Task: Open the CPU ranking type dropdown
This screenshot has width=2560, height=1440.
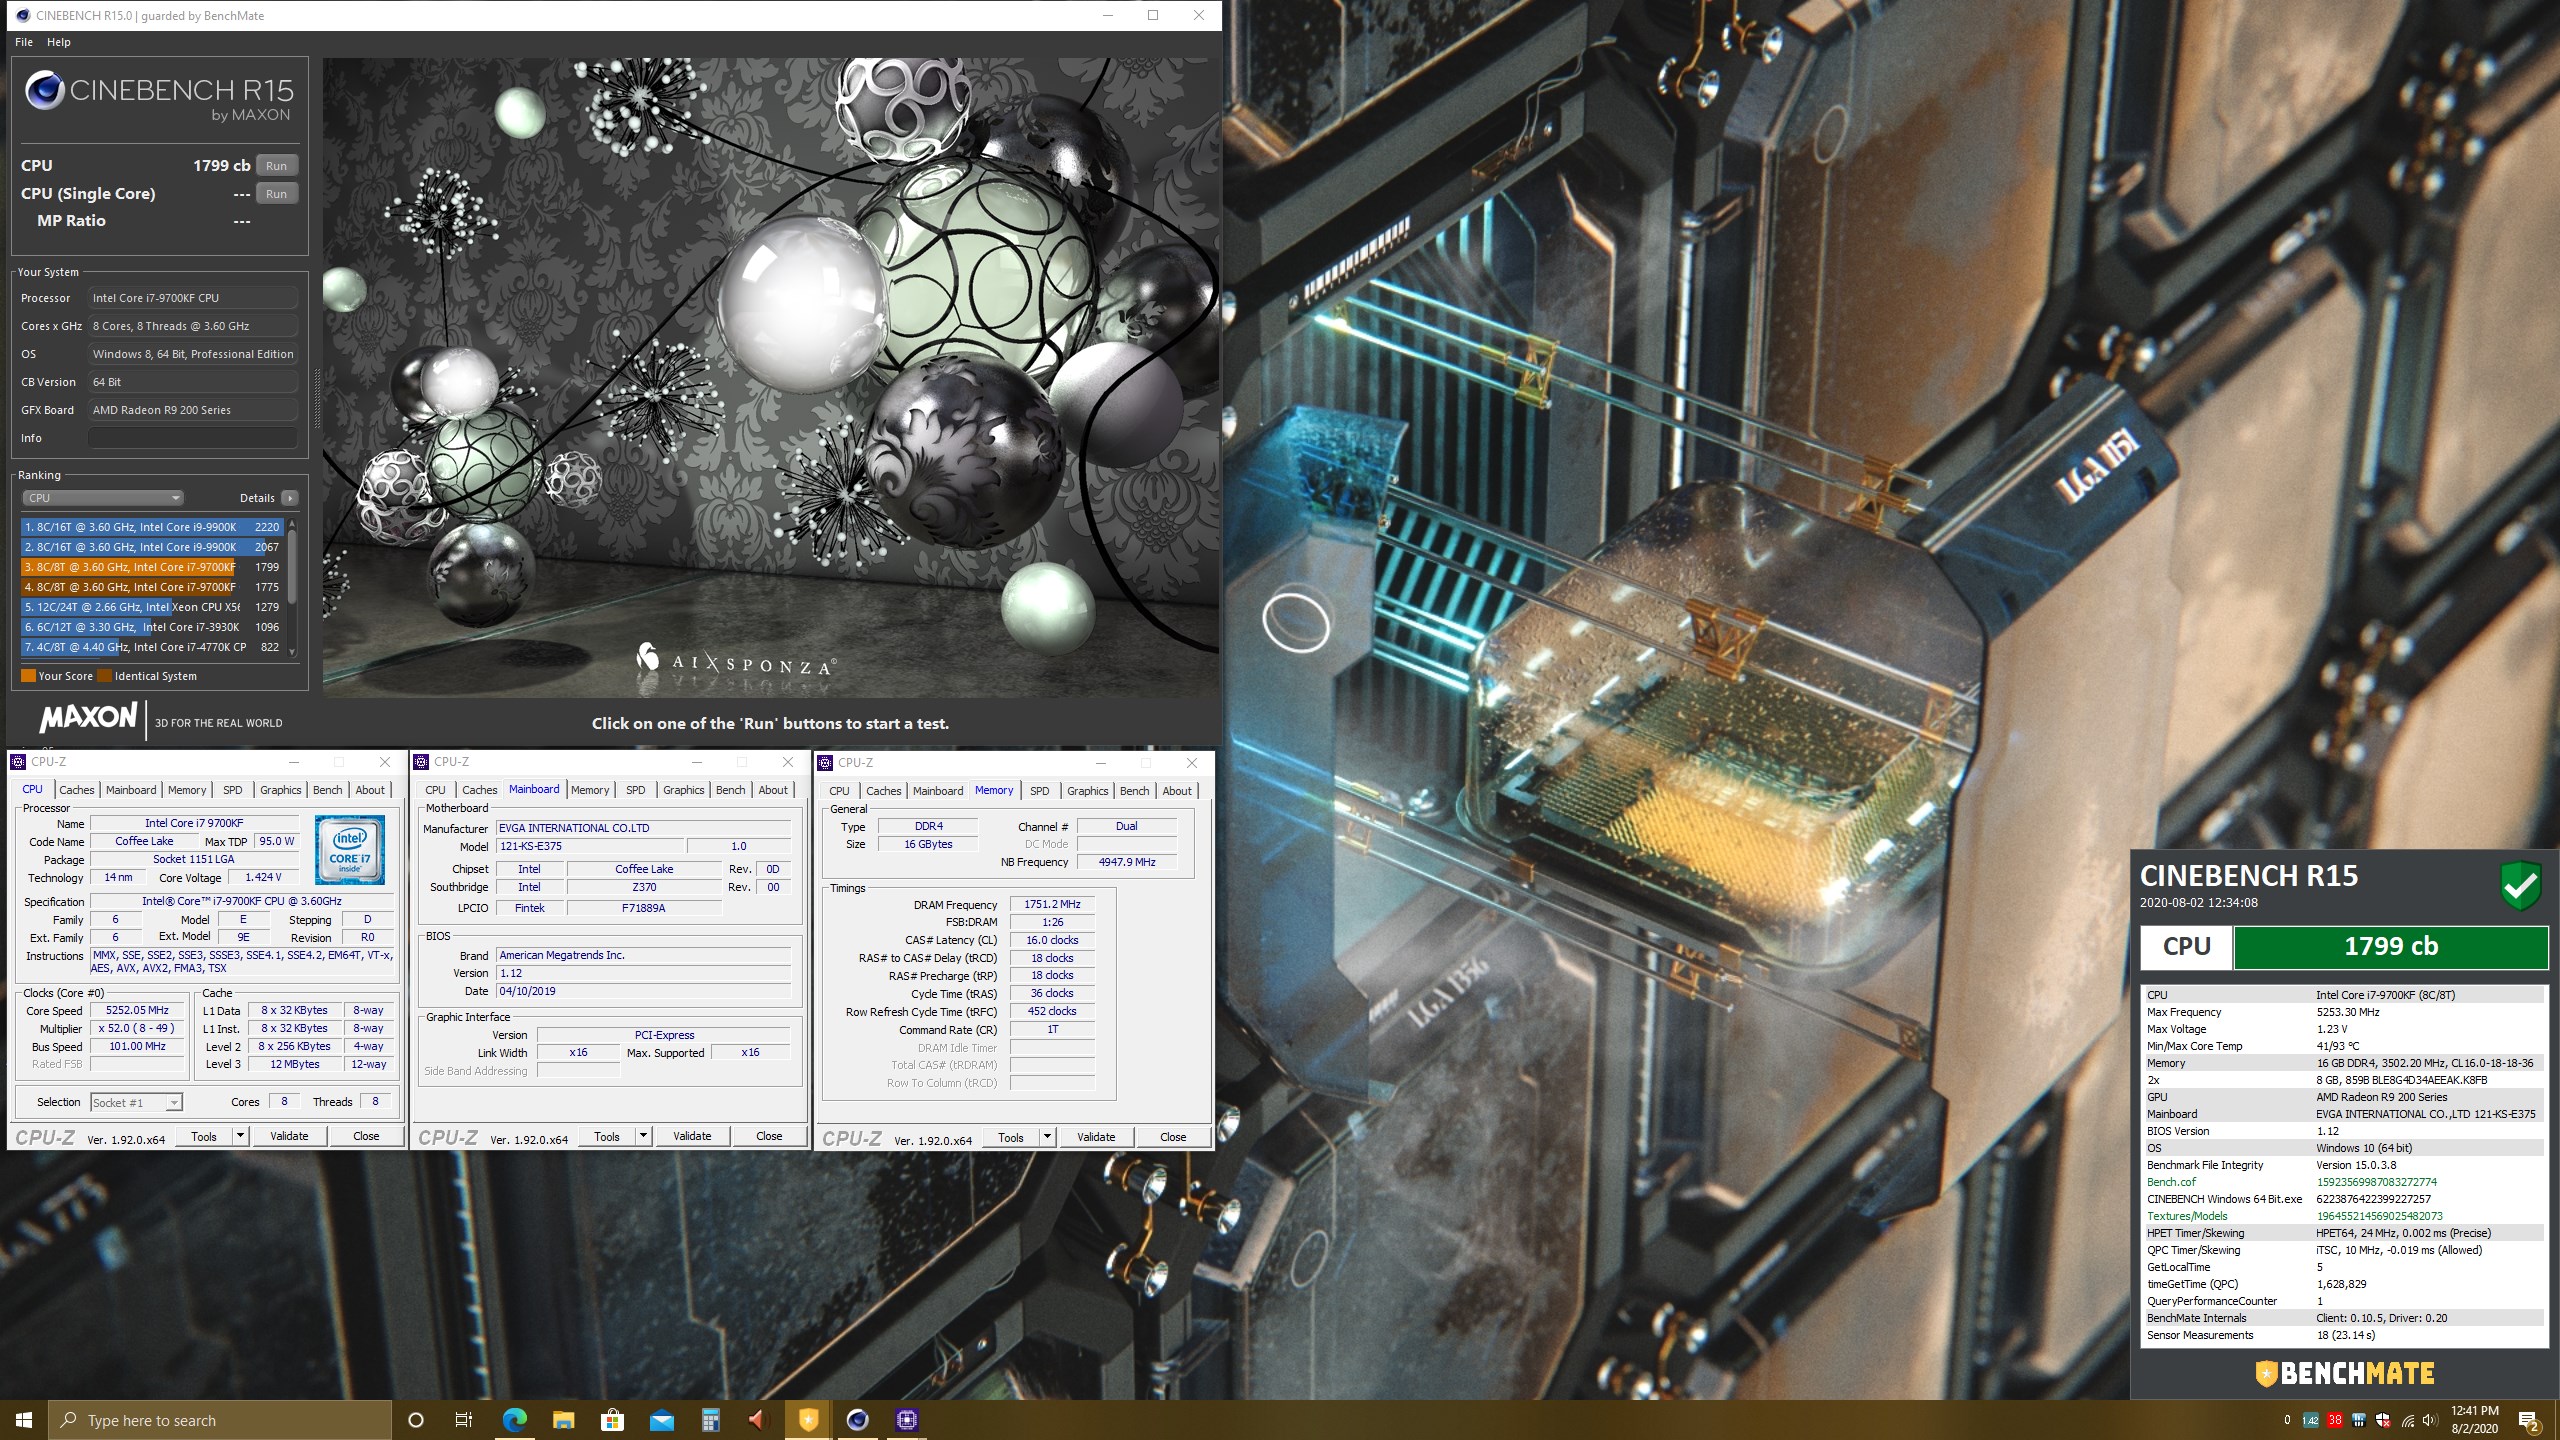Action: [102, 498]
